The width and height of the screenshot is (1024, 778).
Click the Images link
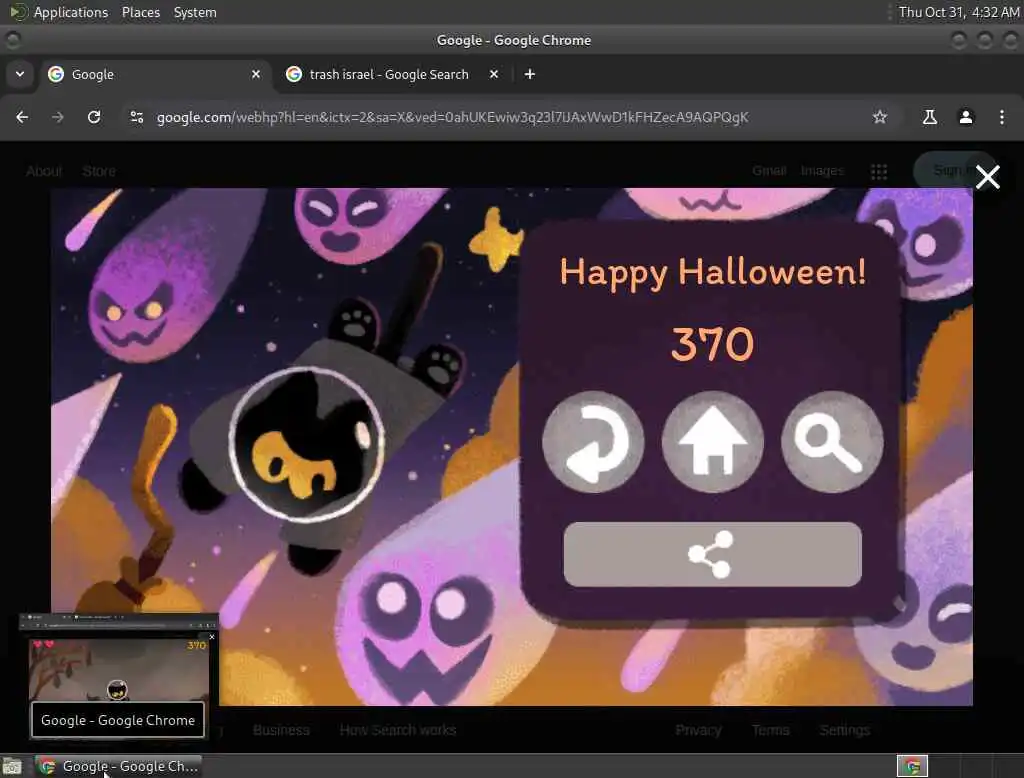tap(822, 170)
